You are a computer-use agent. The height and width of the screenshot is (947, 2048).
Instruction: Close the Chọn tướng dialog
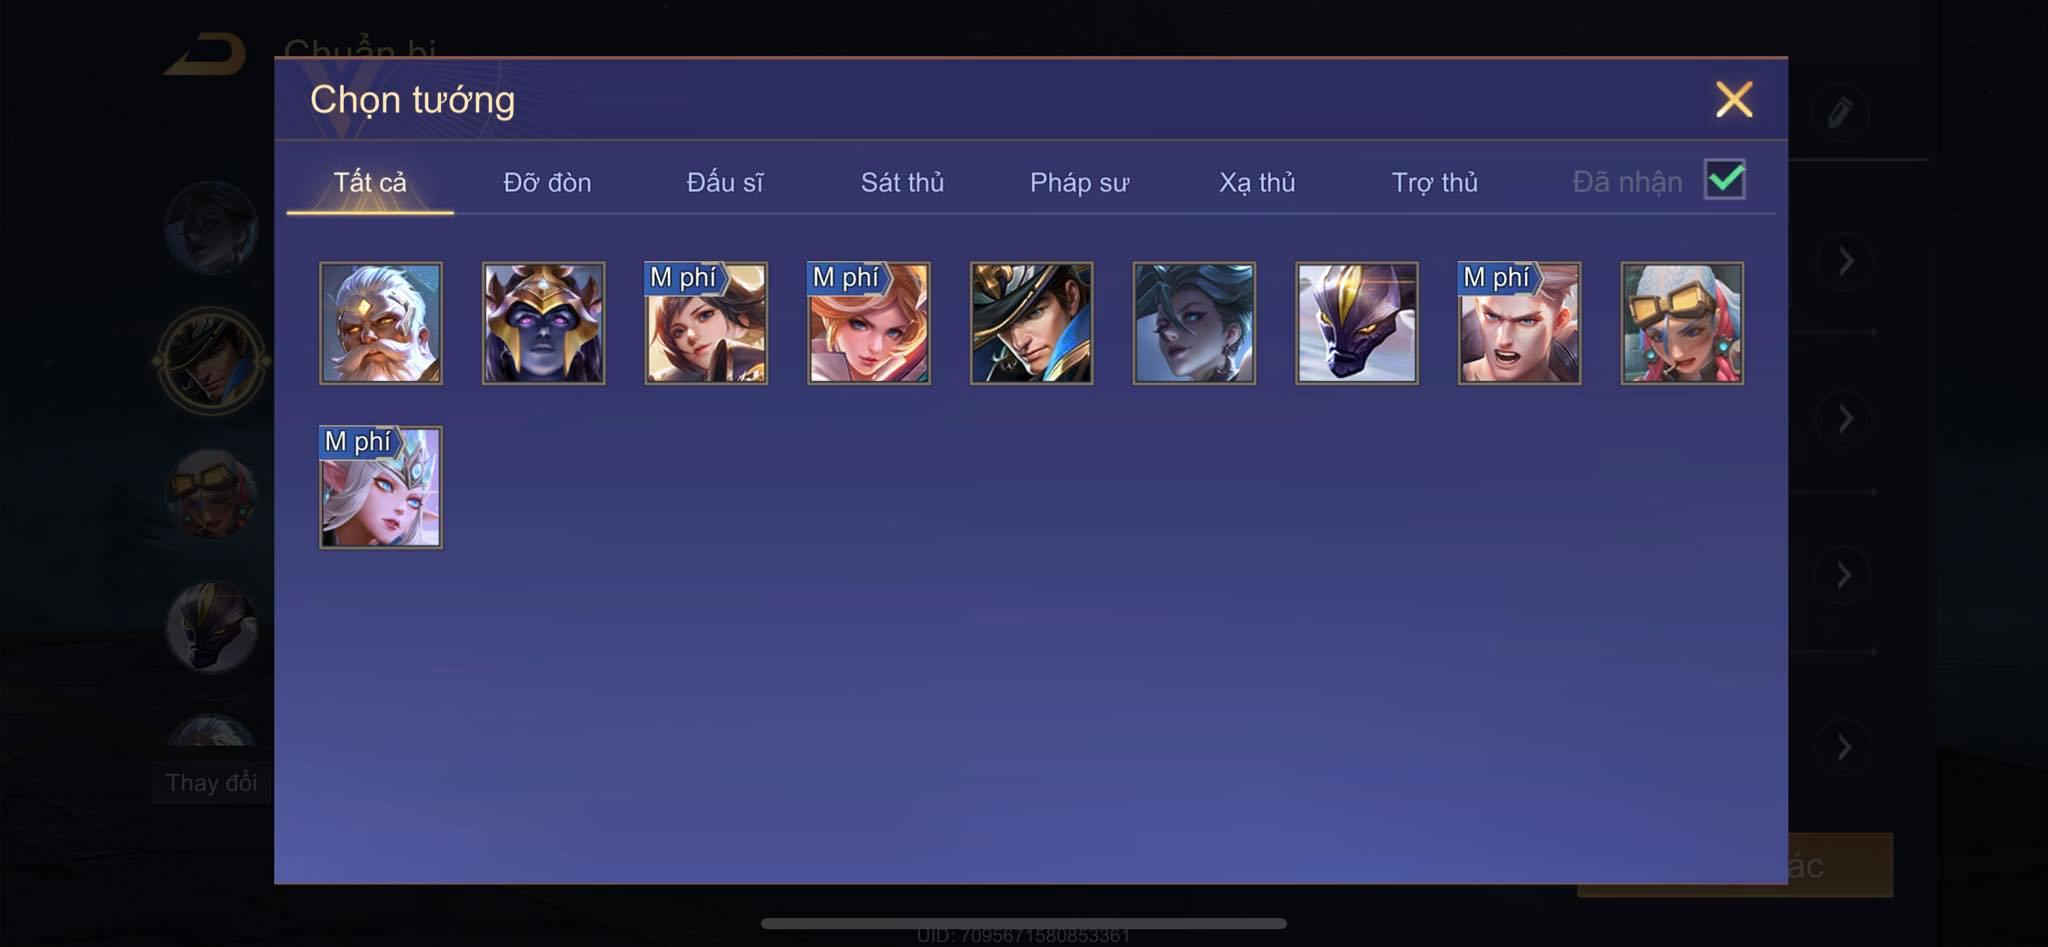point(1734,99)
